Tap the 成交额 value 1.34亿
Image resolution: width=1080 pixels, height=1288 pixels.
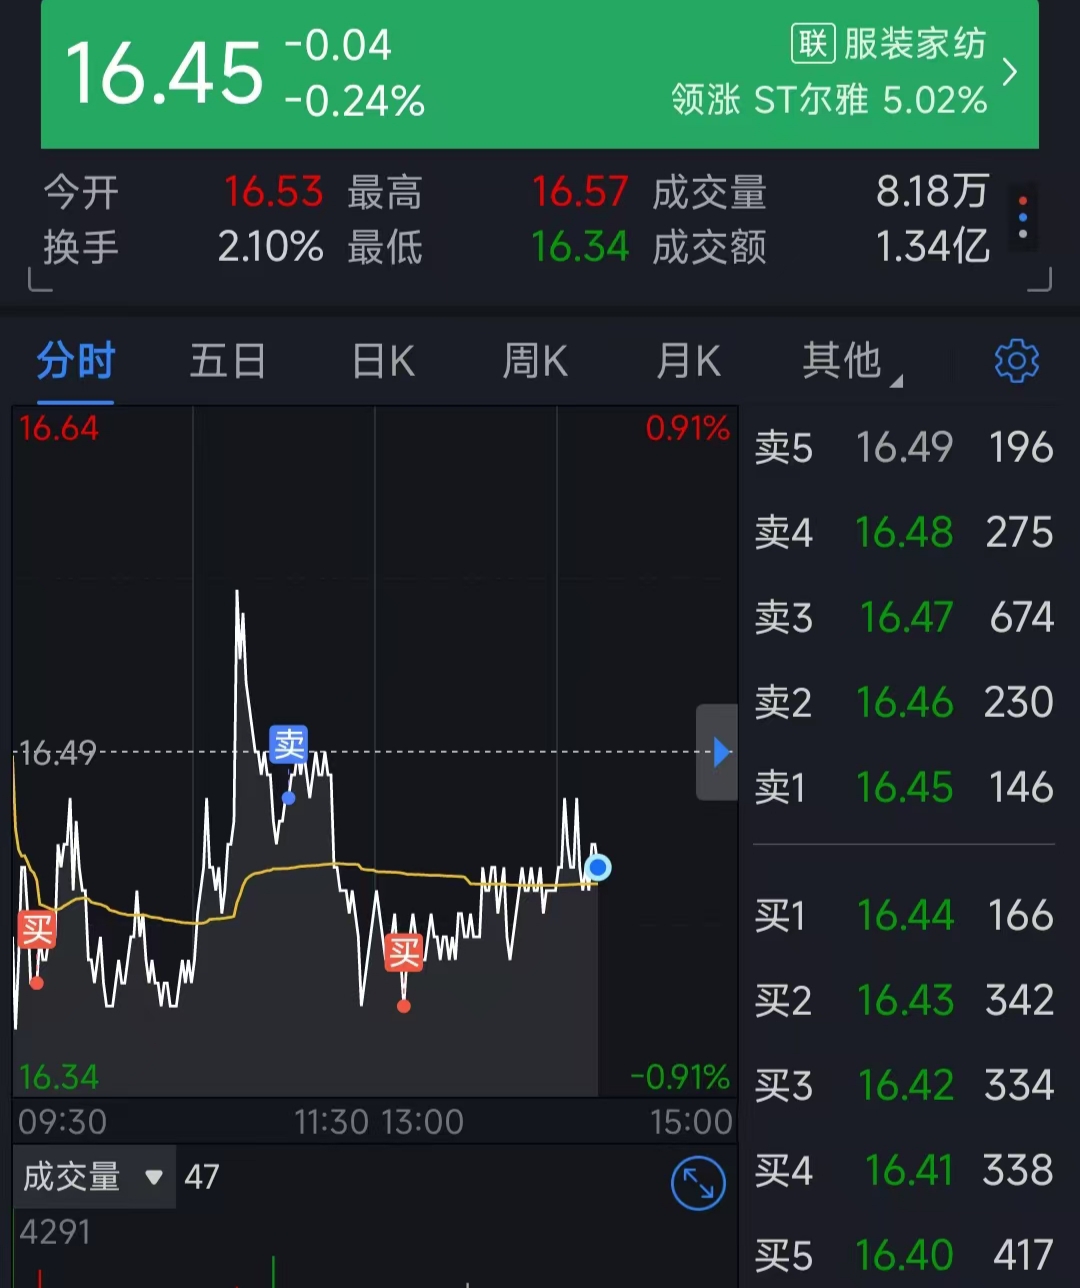933,247
